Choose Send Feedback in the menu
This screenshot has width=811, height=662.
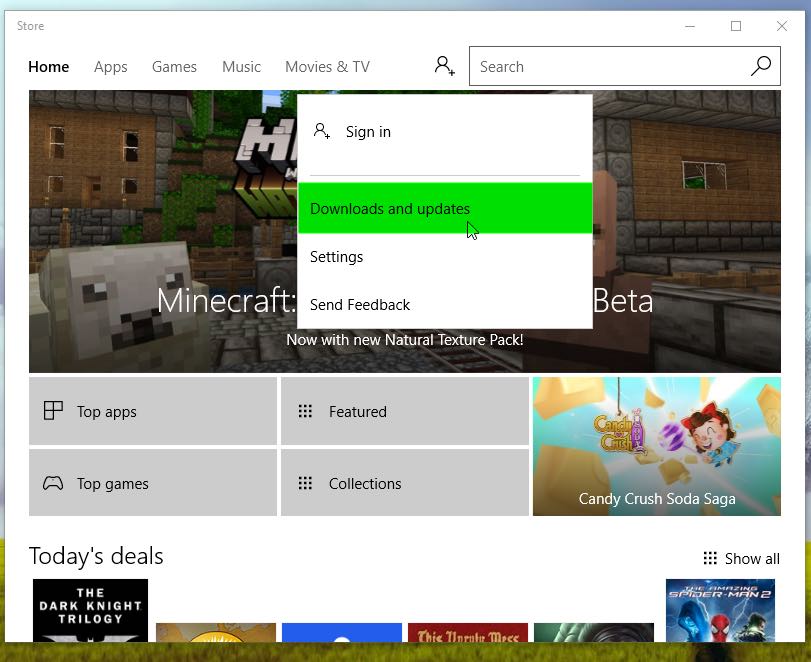click(x=360, y=305)
